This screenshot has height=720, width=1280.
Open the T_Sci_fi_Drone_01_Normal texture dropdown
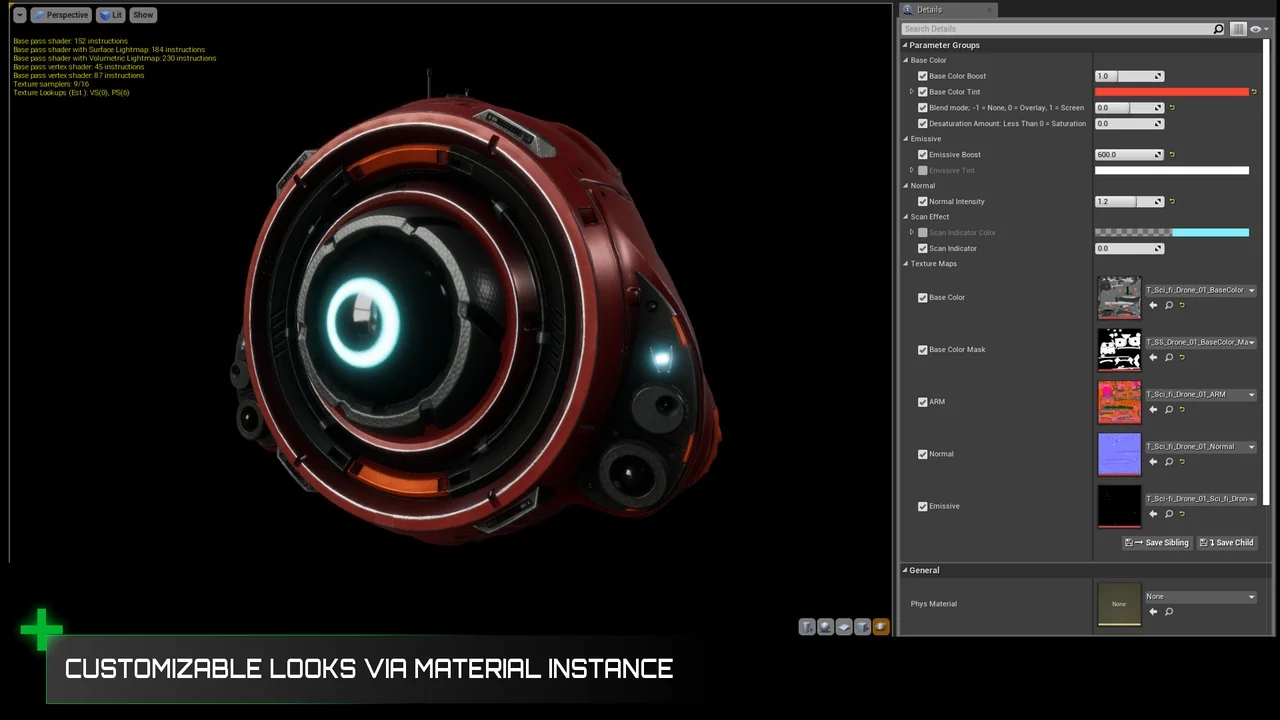(1251, 447)
